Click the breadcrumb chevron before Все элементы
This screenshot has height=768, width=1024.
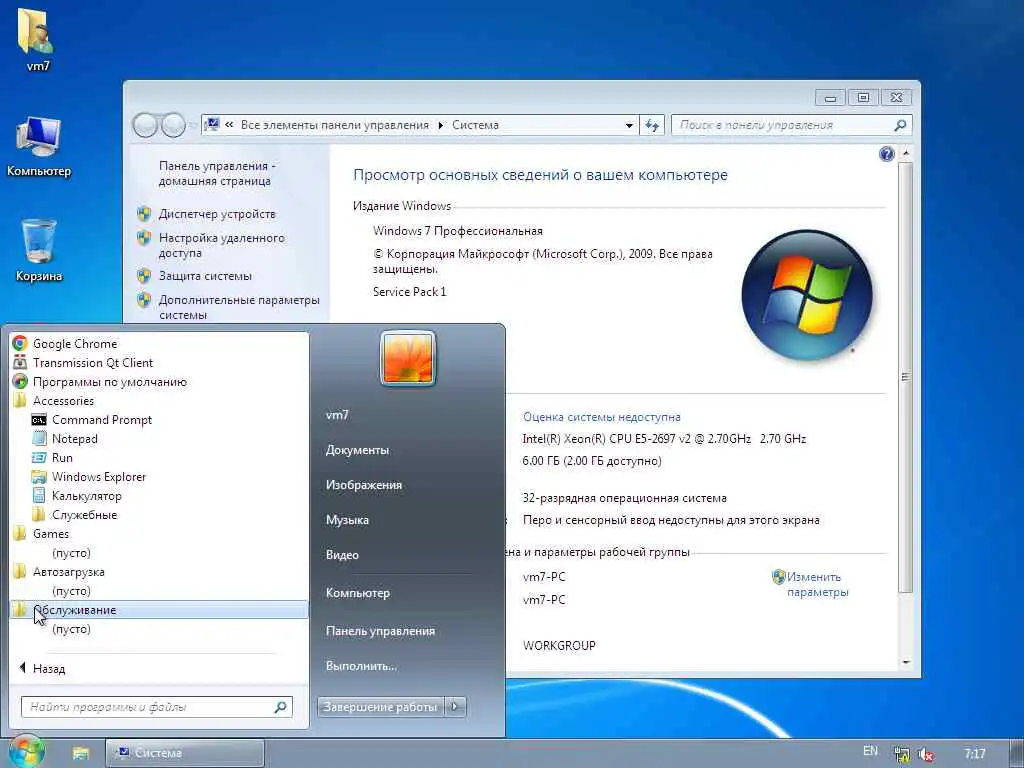click(x=229, y=125)
